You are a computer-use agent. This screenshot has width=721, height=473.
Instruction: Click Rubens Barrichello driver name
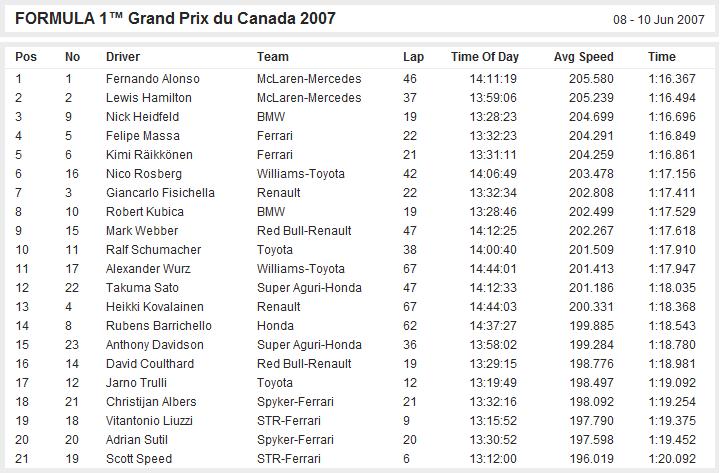[159, 325]
